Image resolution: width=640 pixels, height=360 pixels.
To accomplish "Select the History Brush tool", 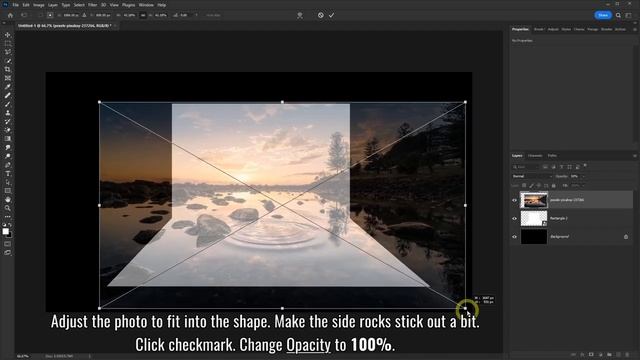I will point(7,121).
